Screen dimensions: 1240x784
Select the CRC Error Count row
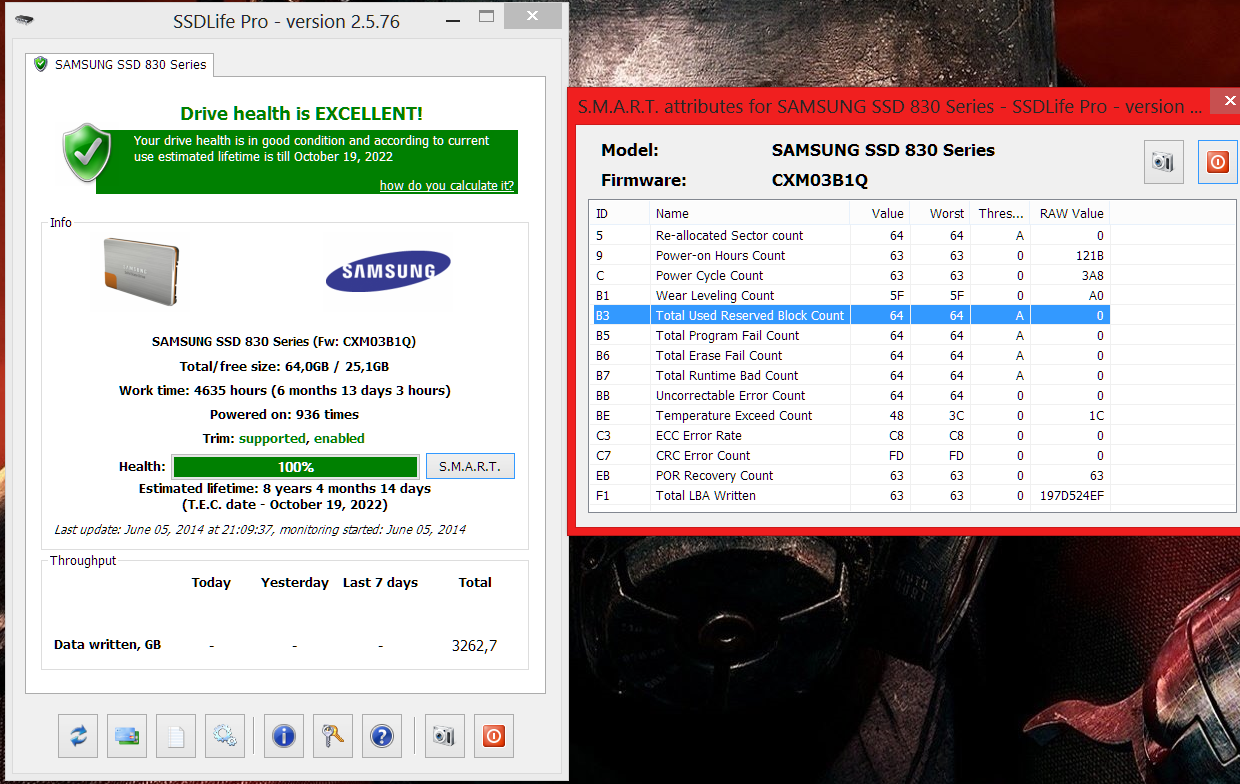850,455
